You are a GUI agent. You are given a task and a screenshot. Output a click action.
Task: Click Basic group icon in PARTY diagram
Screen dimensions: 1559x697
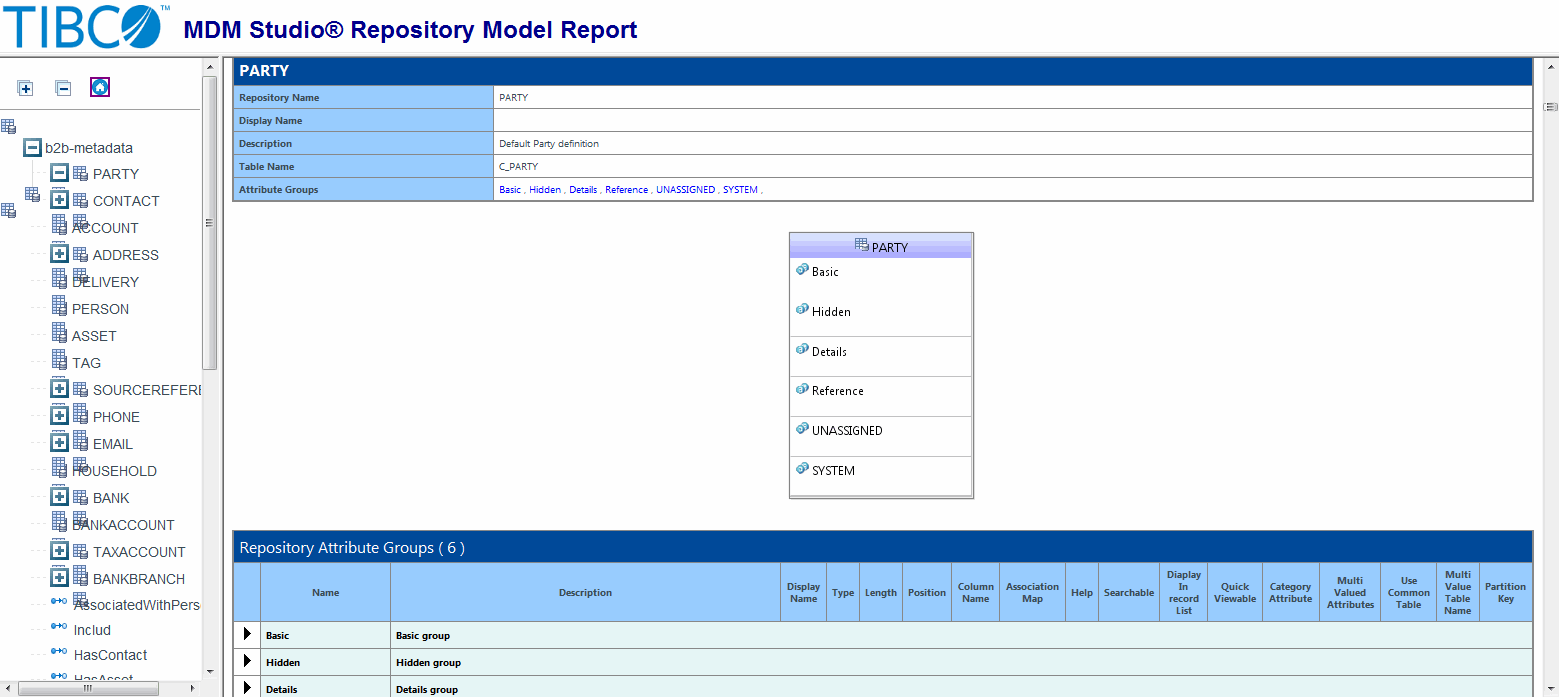(802, 270)
